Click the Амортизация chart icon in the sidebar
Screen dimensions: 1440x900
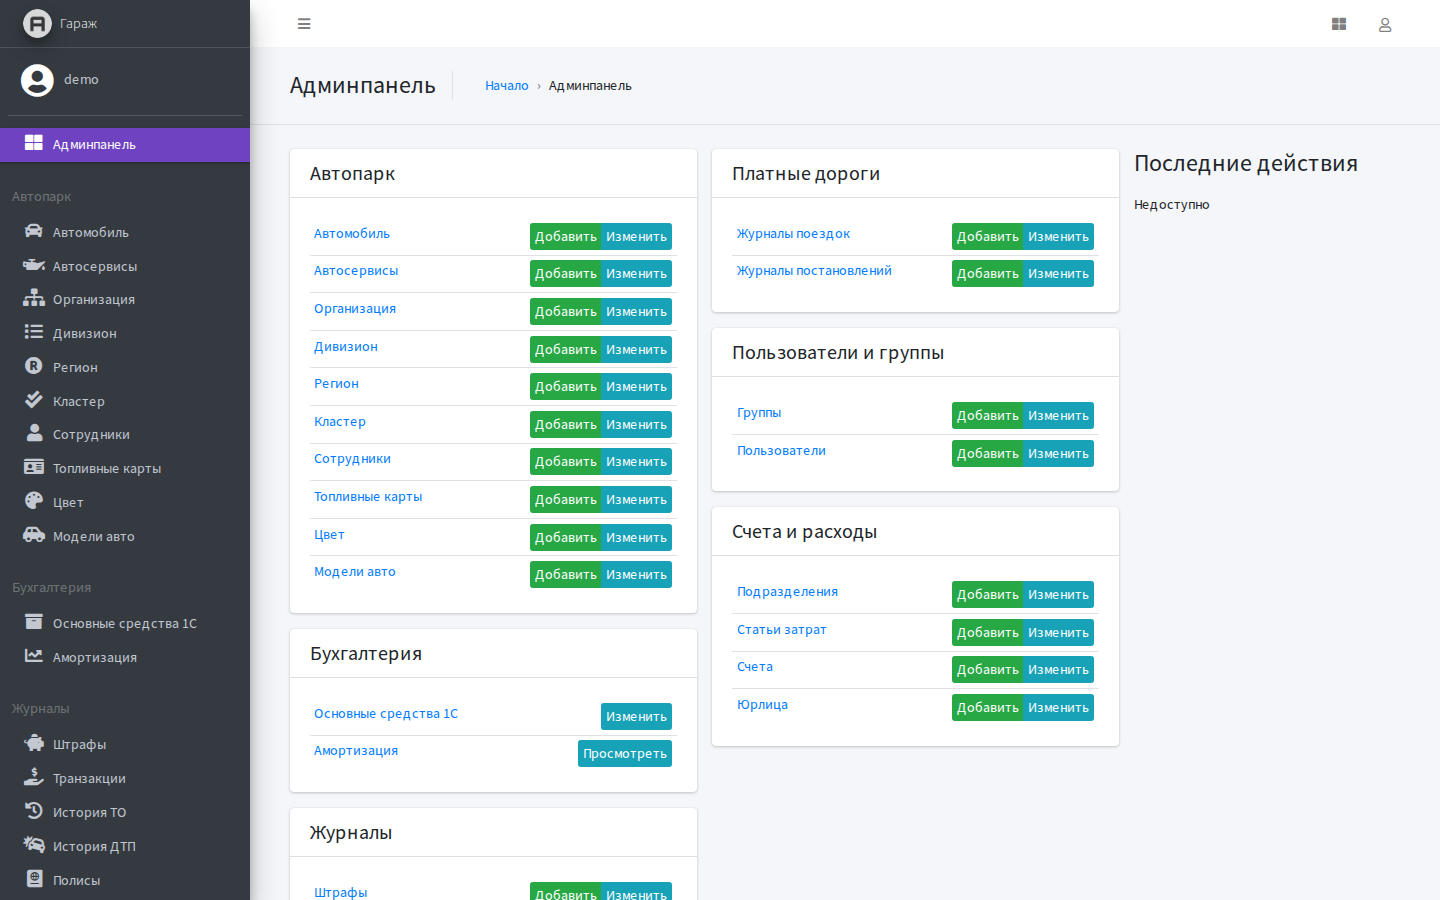point(34,656)
